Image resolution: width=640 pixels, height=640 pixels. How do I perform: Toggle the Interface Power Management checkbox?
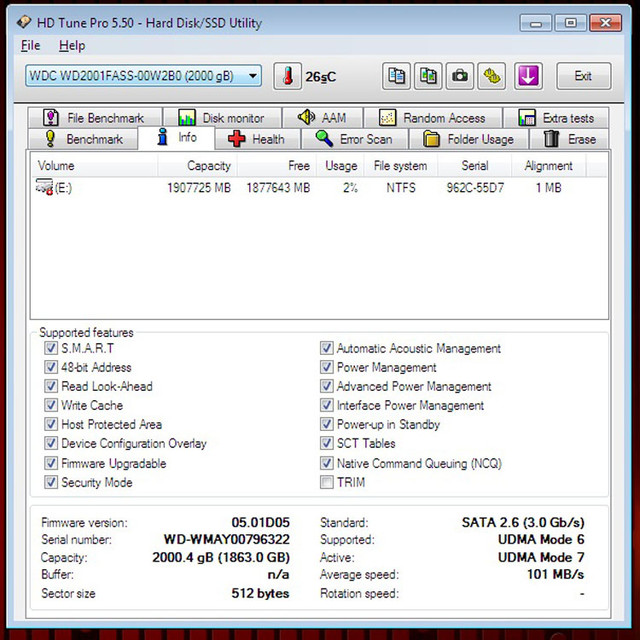[x=327, y=405]
